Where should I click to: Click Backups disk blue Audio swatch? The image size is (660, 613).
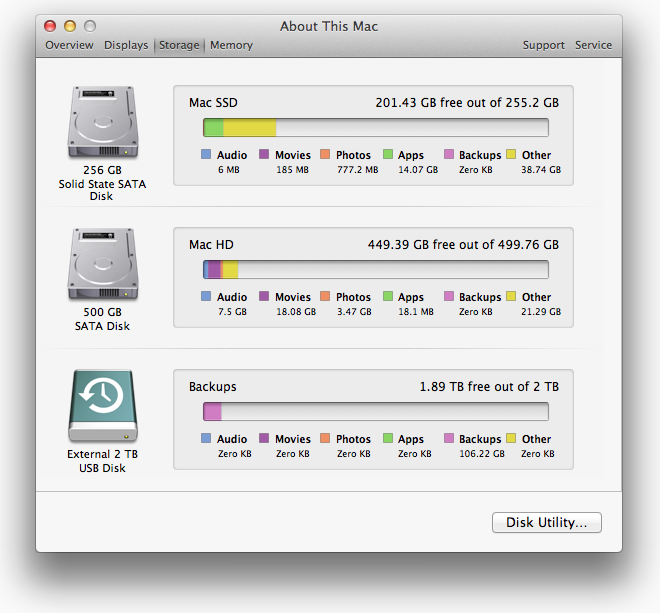click(x=206, y=438)
